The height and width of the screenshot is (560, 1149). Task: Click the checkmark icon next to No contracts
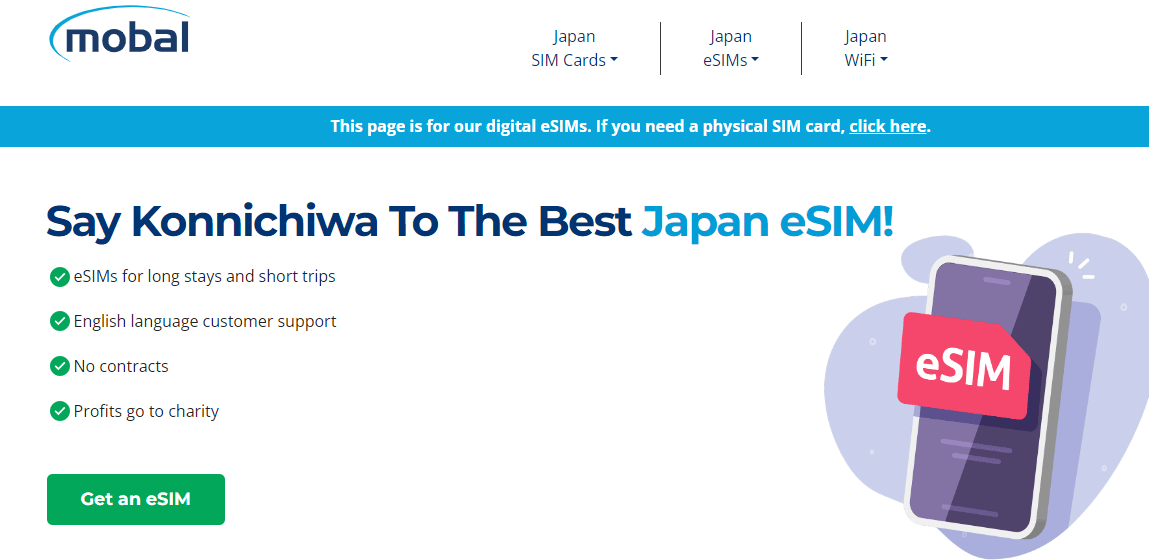pyautogui.click(x=59, y=366)
